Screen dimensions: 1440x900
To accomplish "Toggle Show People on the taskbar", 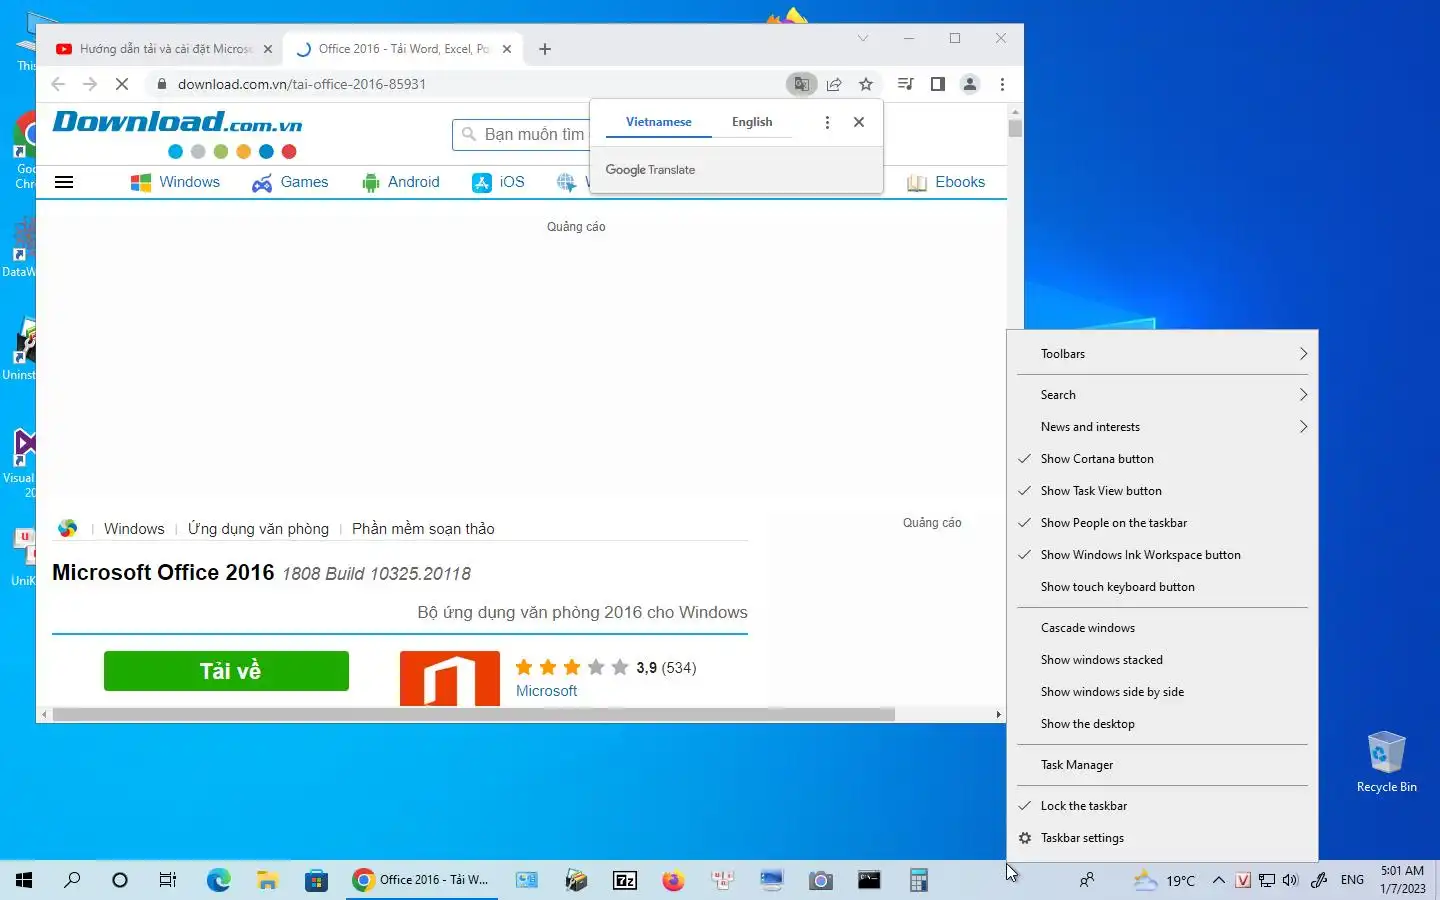I will click(x=1162, y=523).
